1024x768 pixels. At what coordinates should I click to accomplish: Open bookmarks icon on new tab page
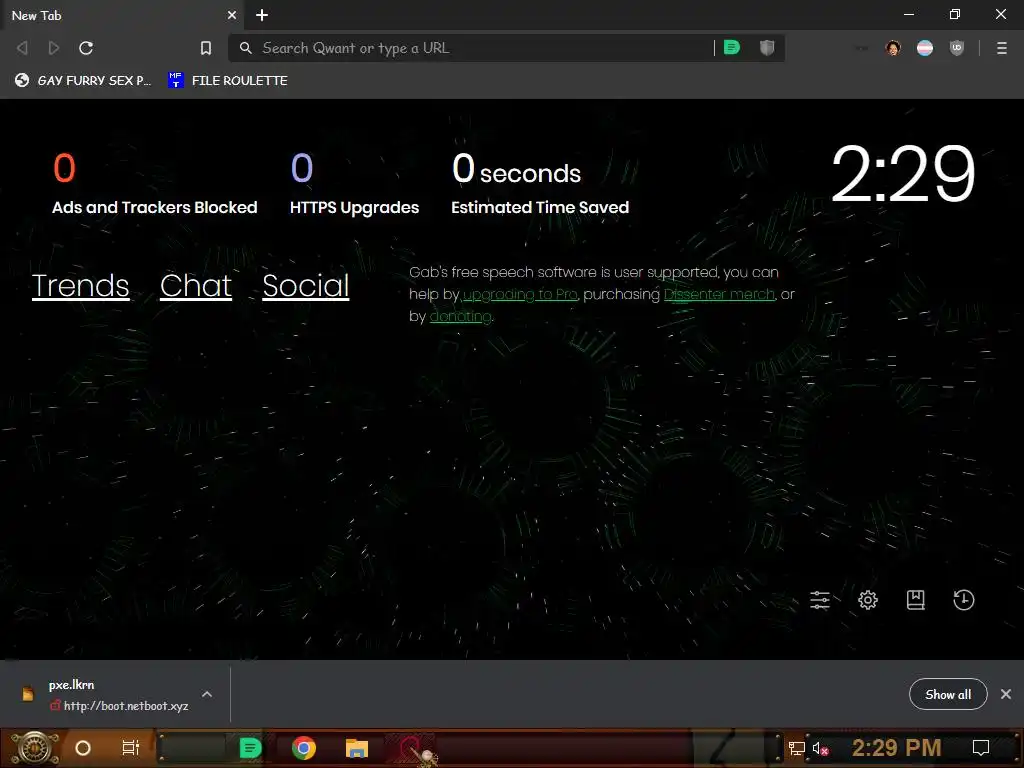[x=916, y=600]
